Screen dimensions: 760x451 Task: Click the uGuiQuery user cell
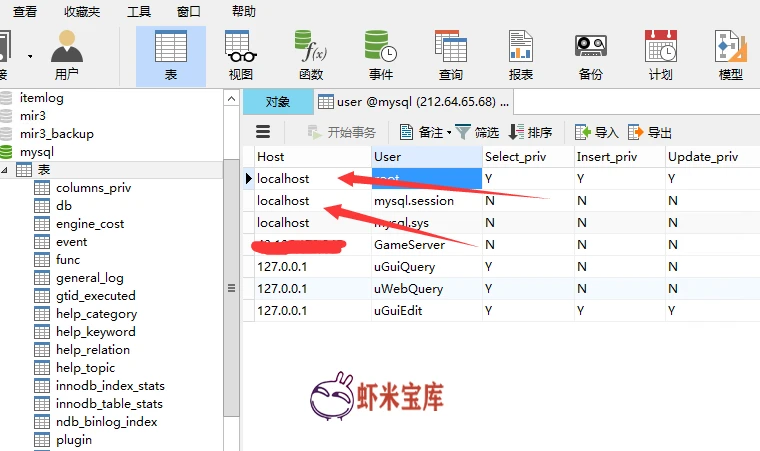[427, 267]
